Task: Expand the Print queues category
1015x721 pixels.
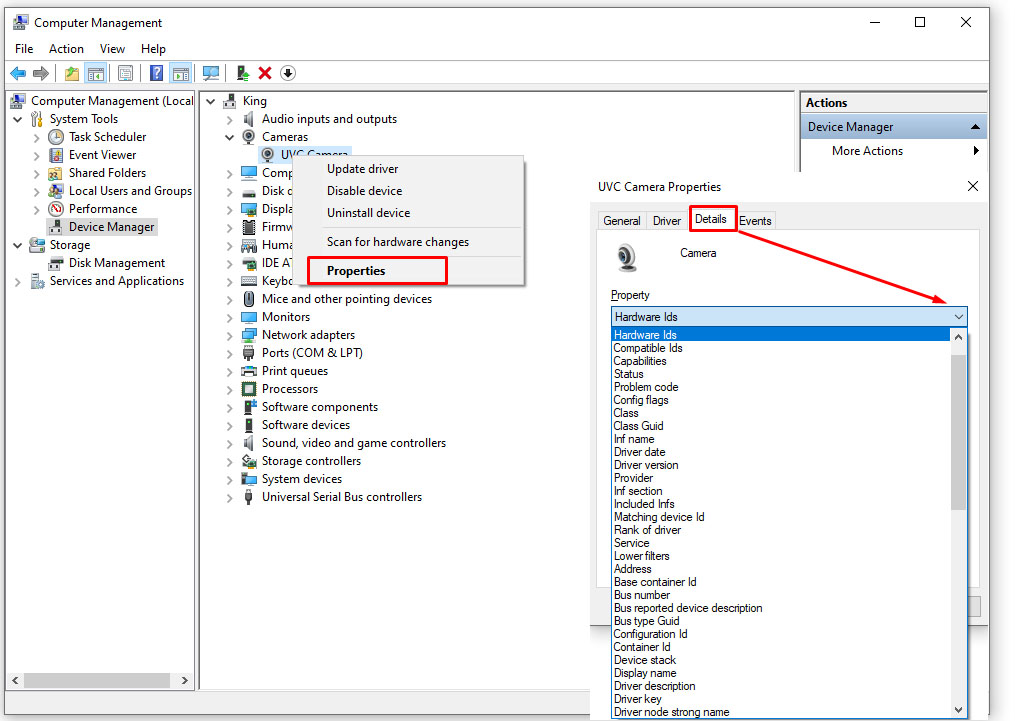Action: pos(229,372)
